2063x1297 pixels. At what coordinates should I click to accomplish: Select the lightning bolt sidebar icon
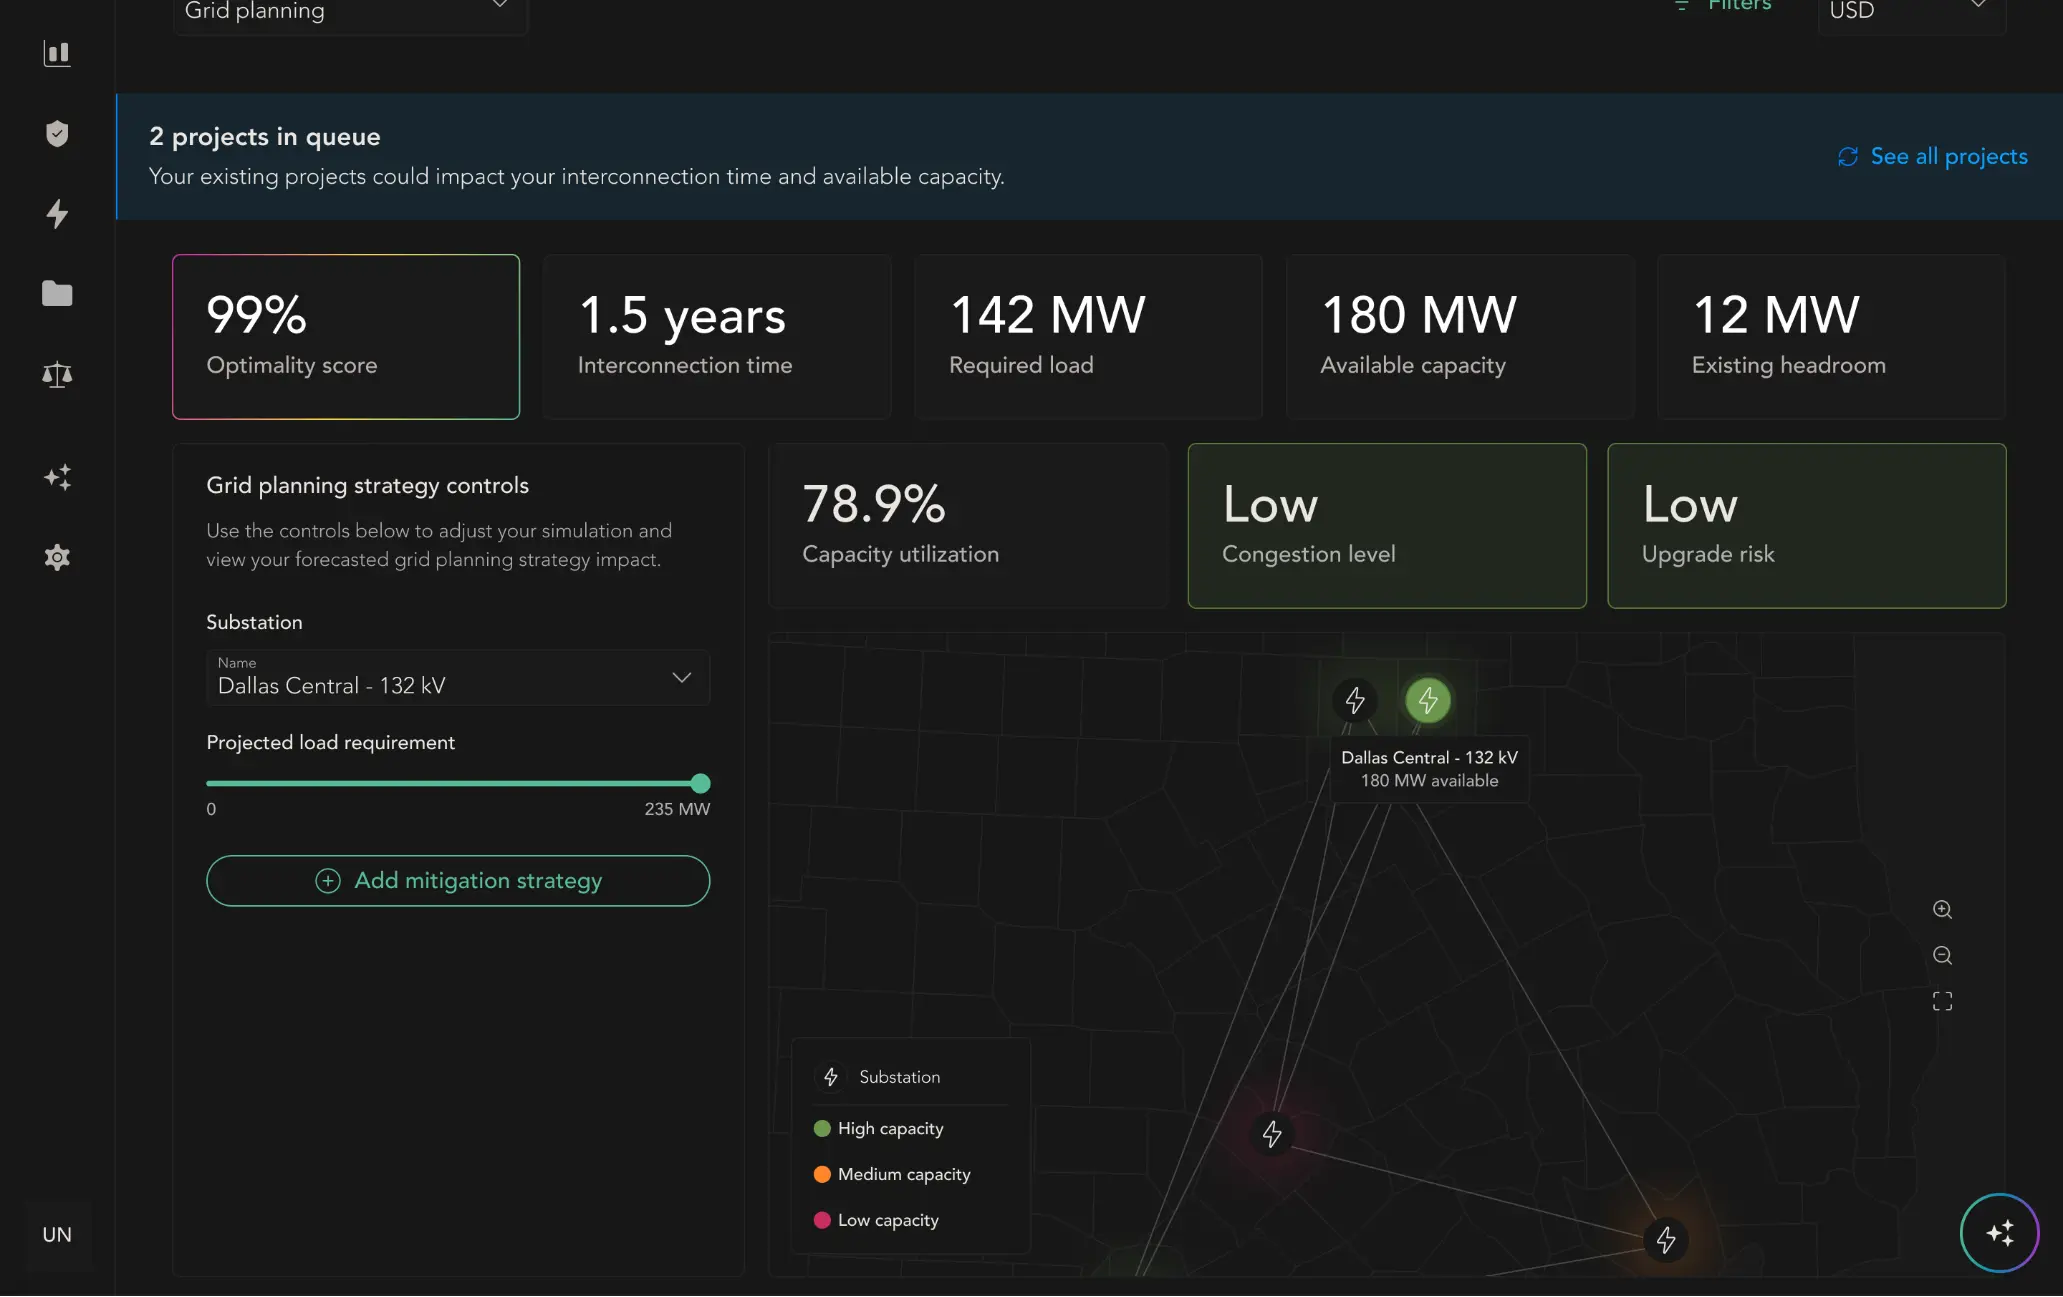pyautogui.click(x=57, y=213)
